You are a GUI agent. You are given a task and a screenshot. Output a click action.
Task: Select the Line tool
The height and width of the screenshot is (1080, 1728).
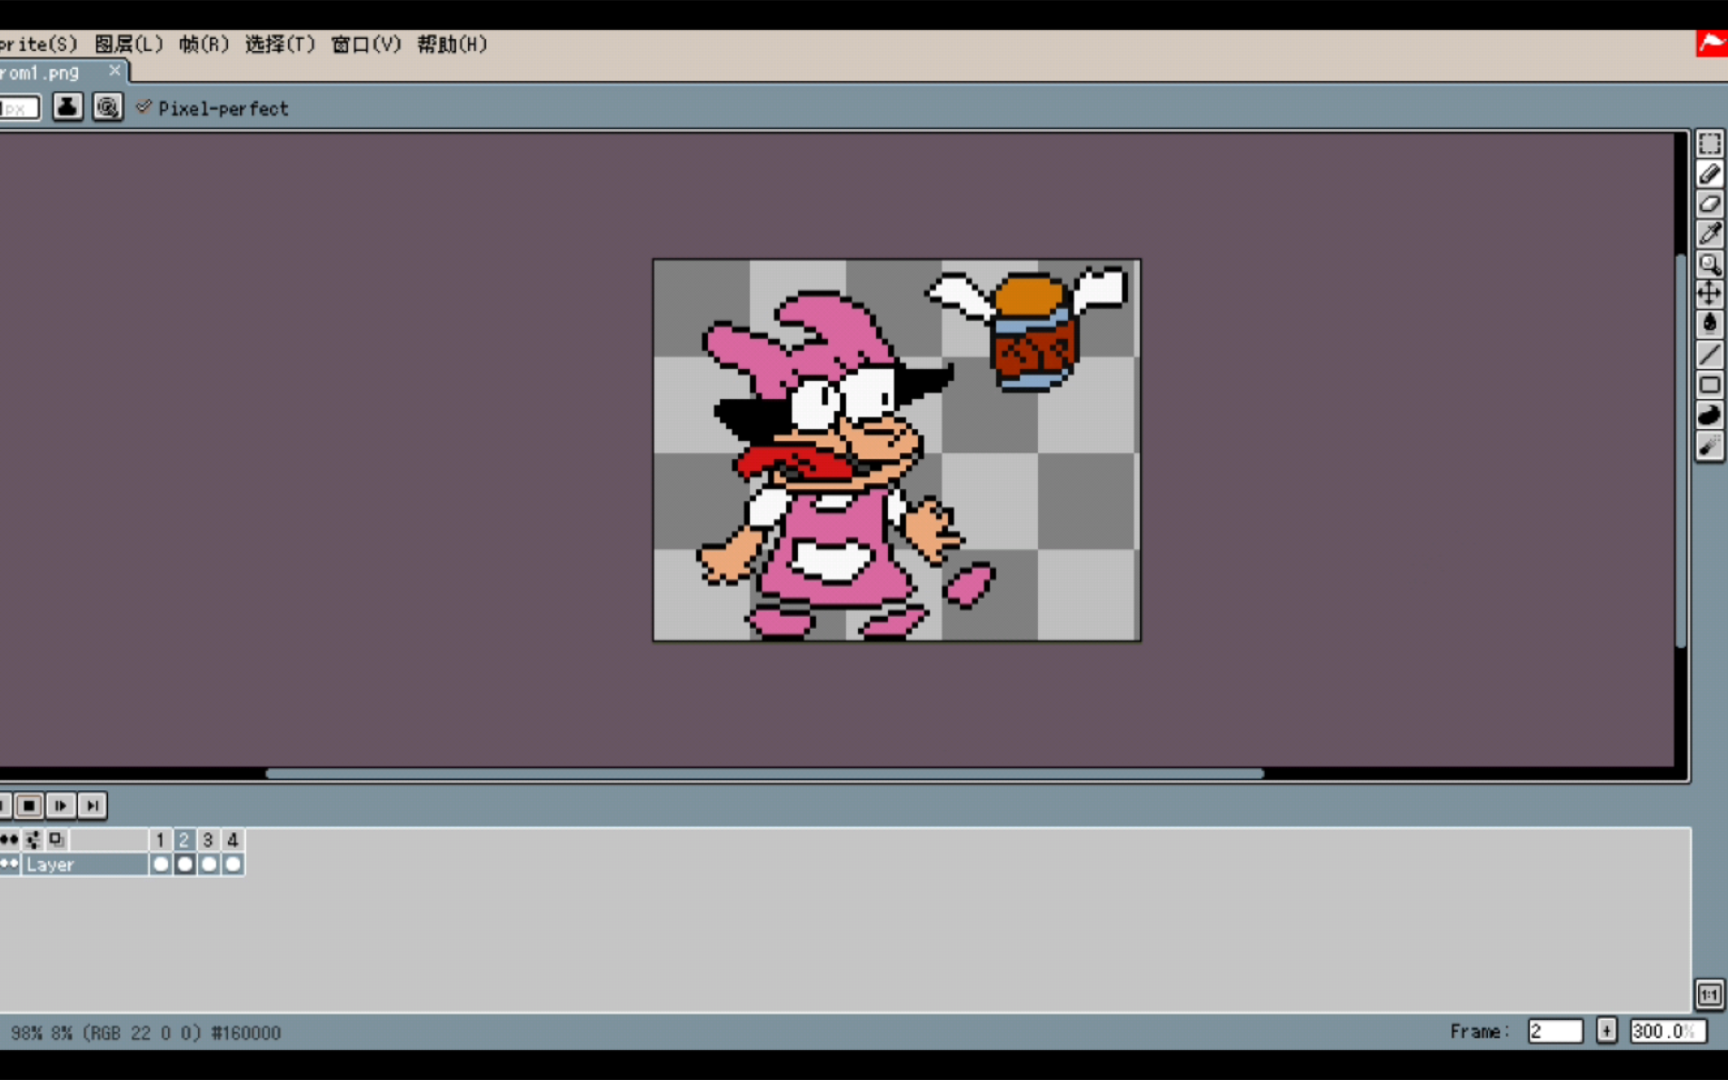(x=1709, y=354)
